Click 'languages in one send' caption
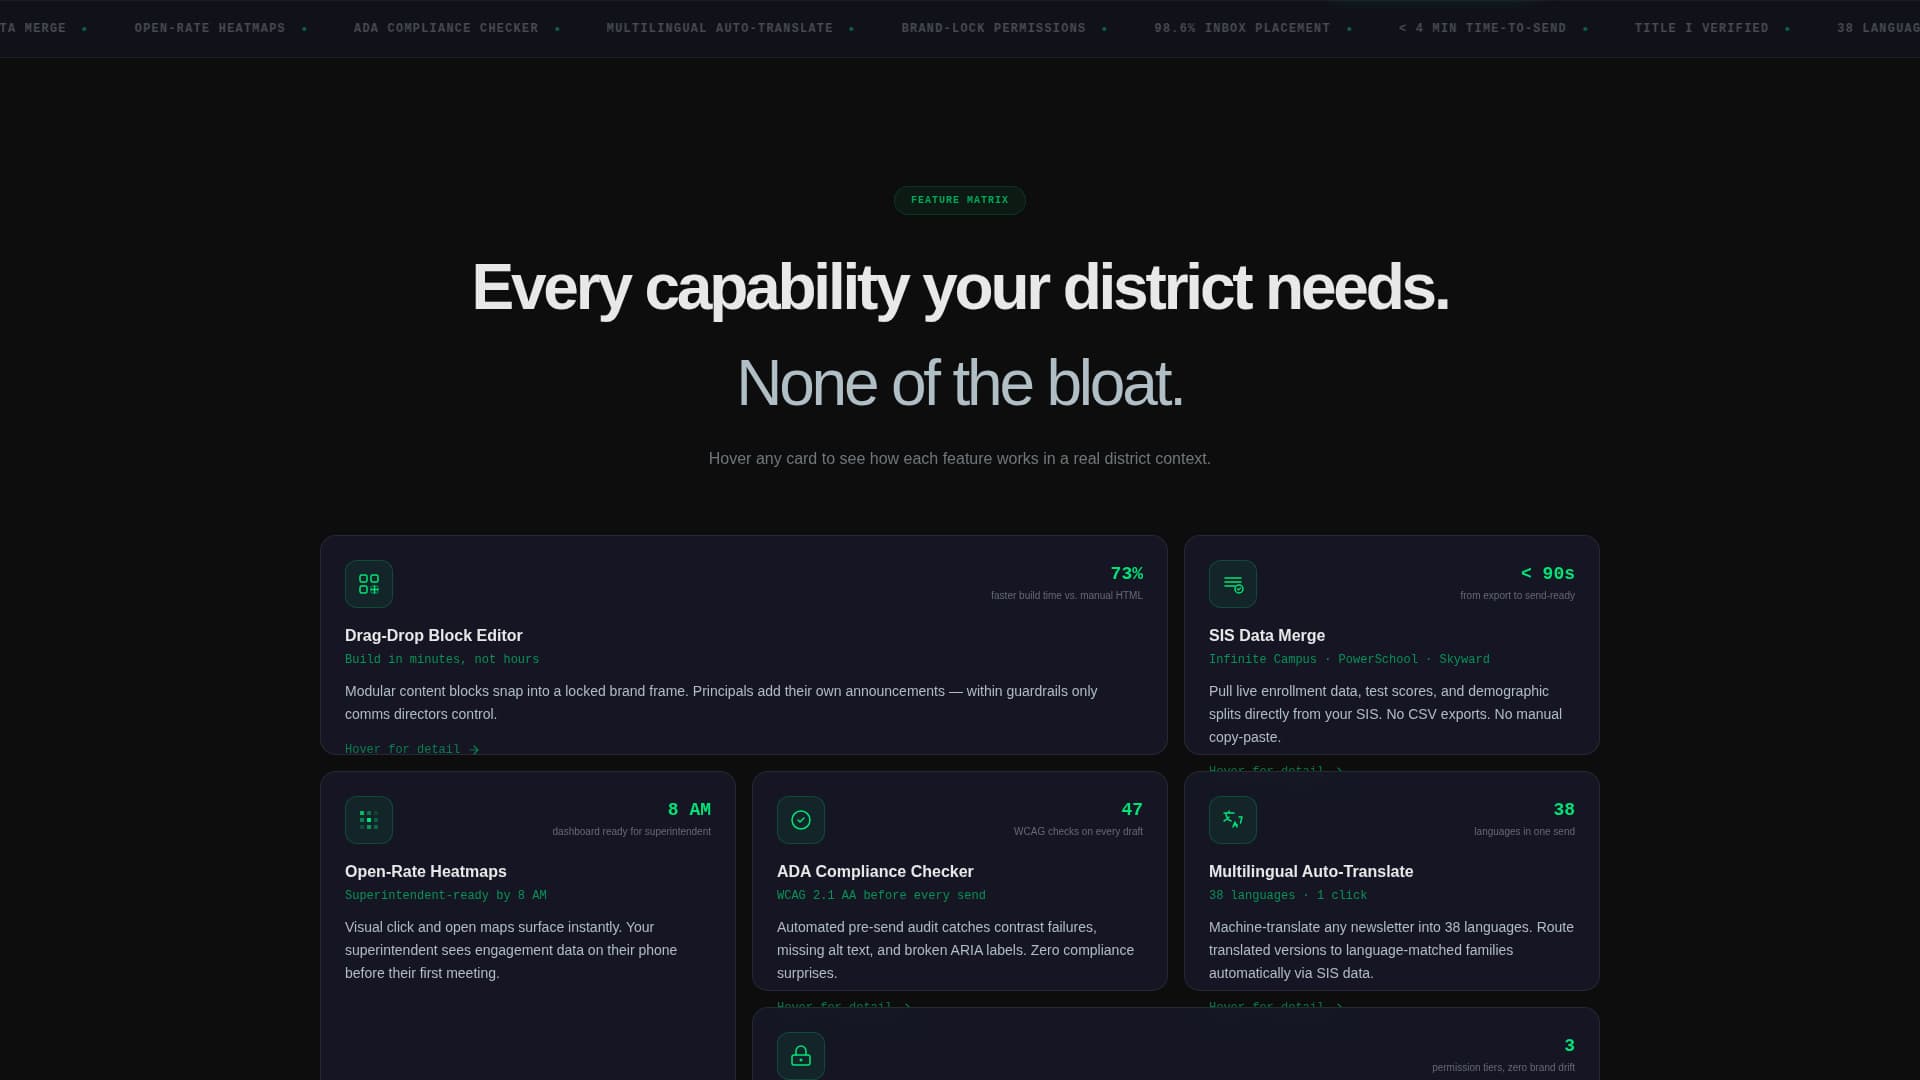 click(1524, 832)
